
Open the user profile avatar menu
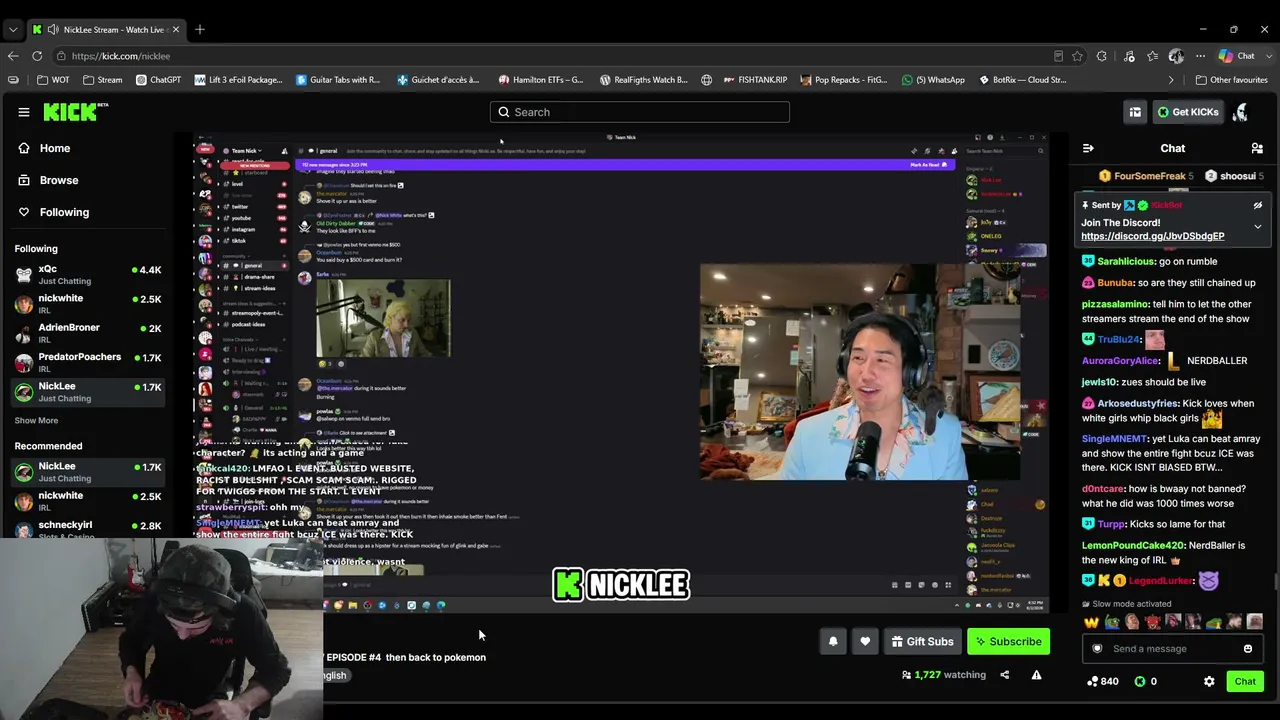point(1240,112)
